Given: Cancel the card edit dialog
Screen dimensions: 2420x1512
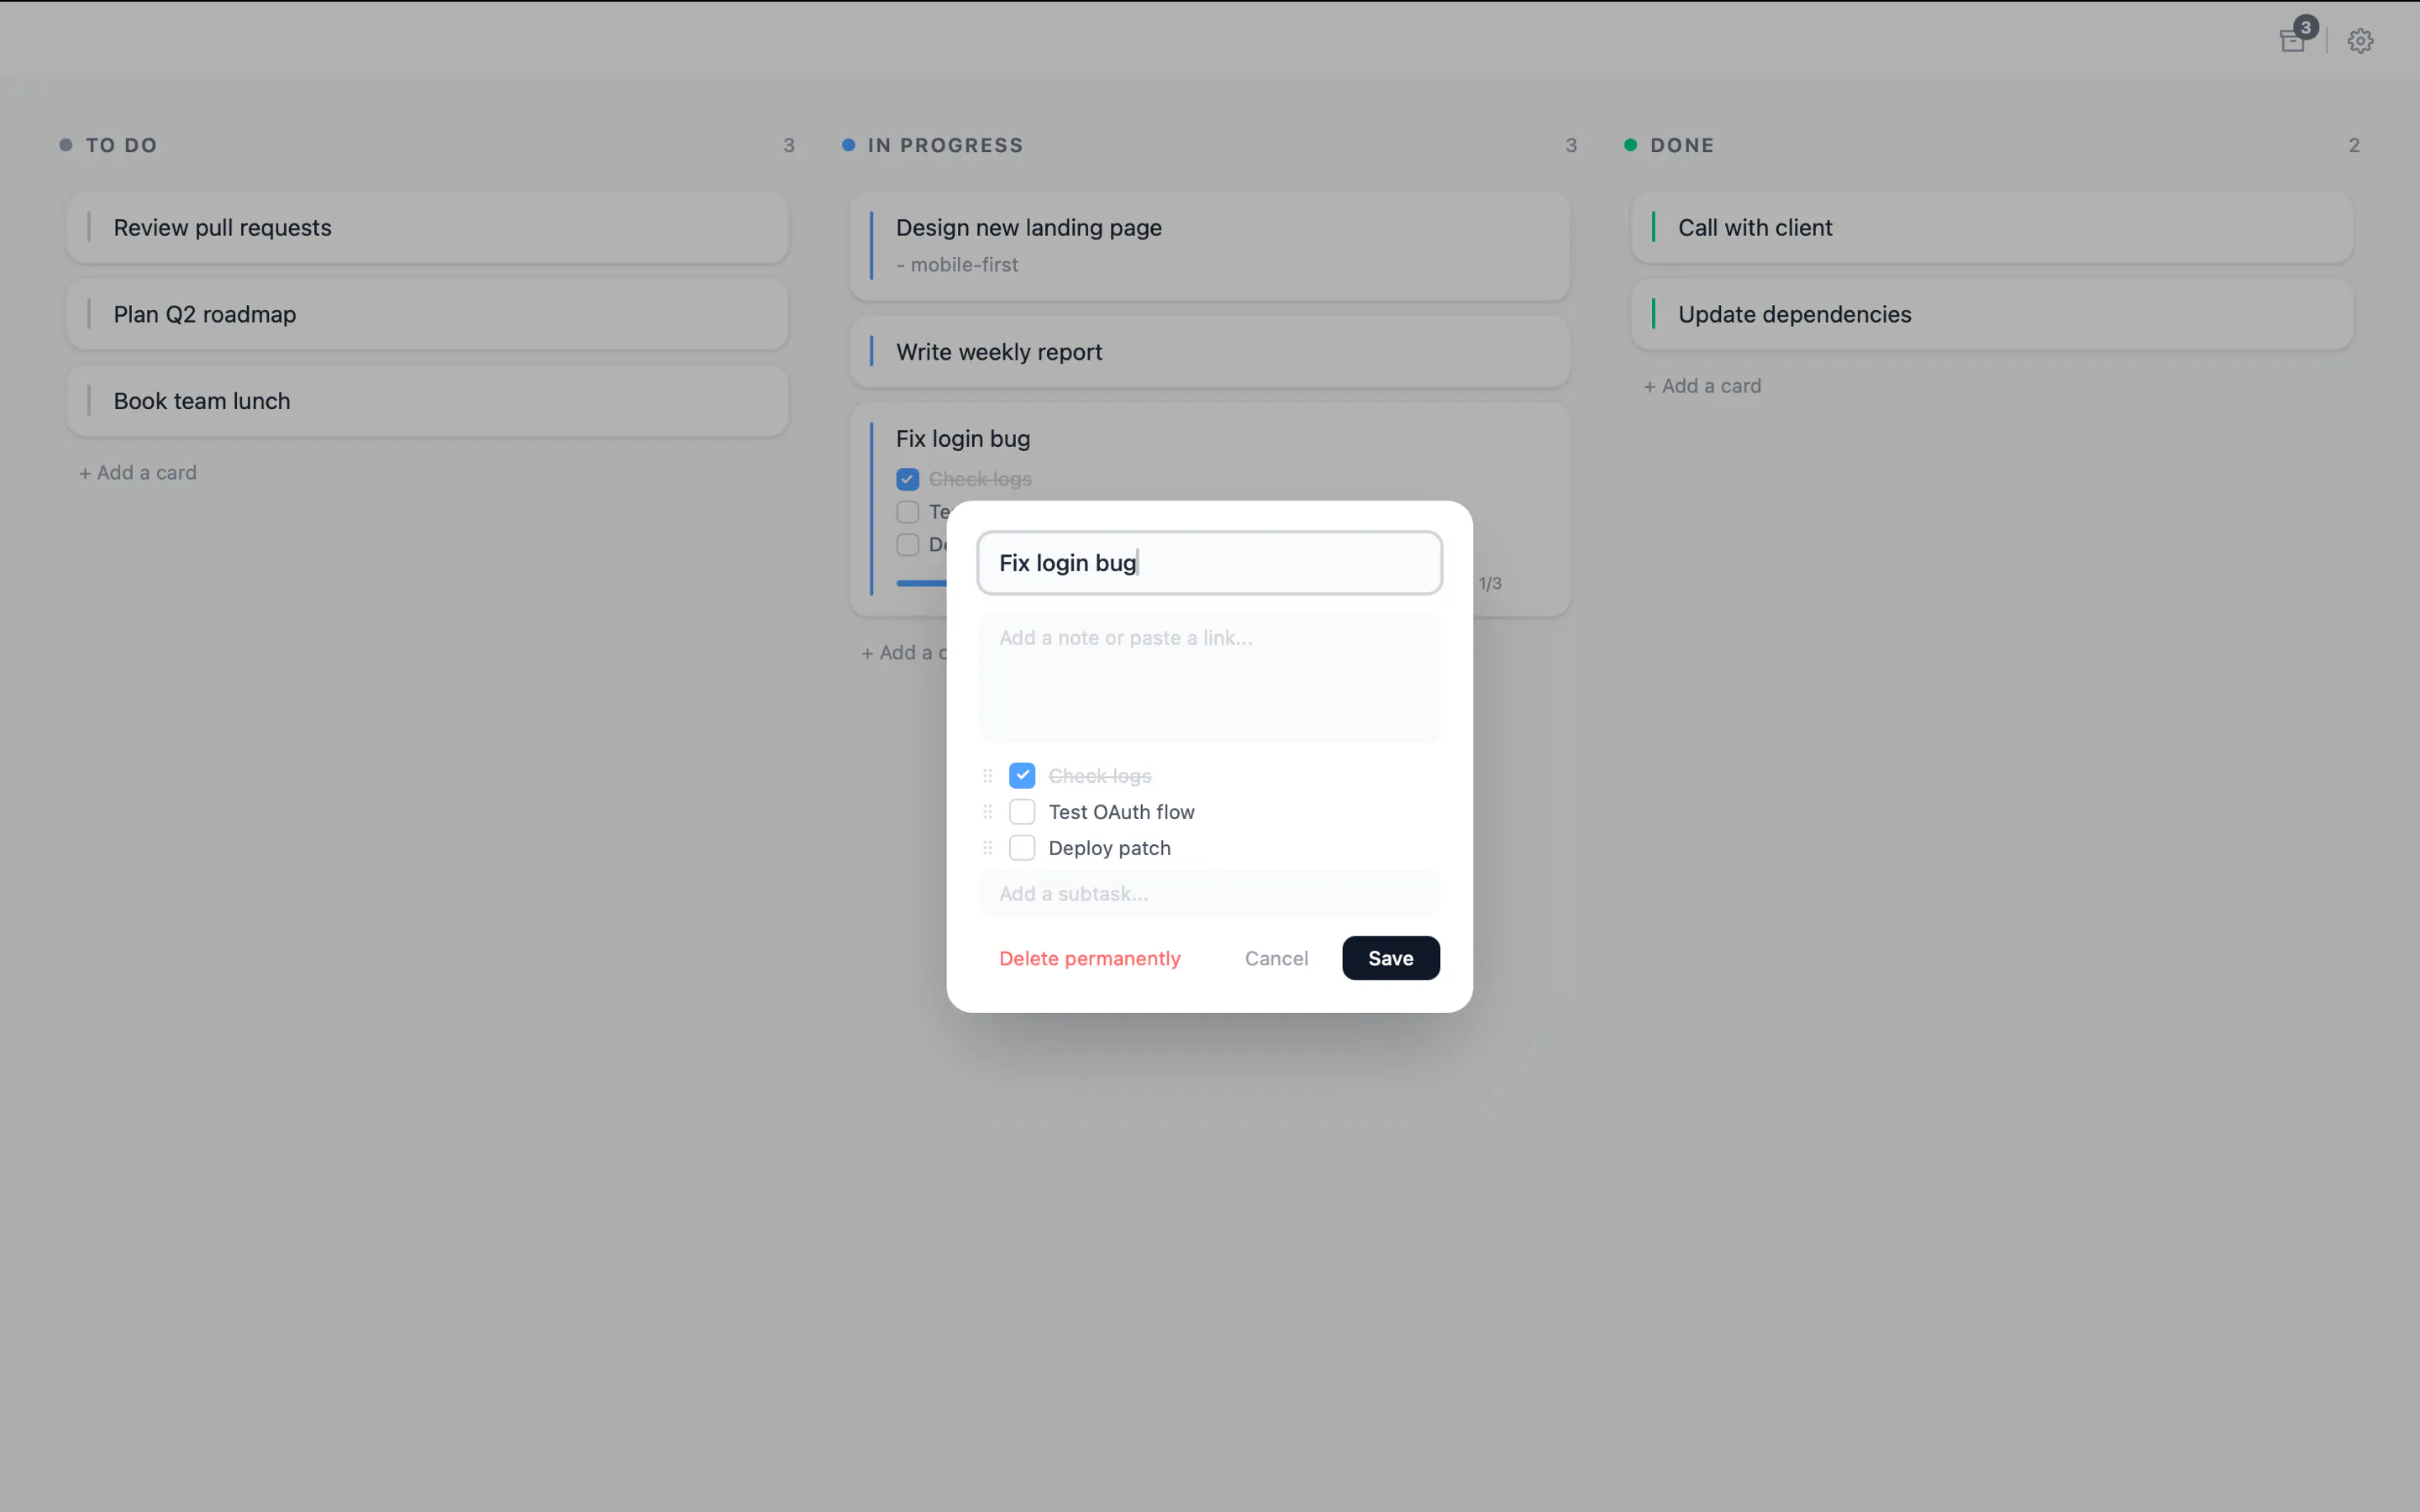Looking at the screenshot, I should pos(1276,958).
